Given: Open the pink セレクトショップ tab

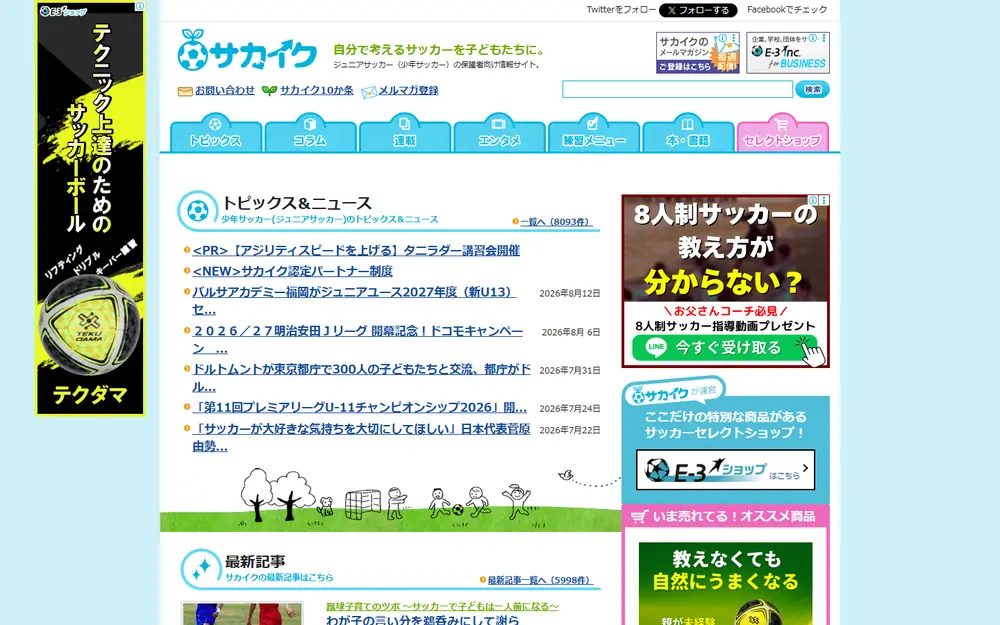Looking at the screenshot, I should click(783, 133).
